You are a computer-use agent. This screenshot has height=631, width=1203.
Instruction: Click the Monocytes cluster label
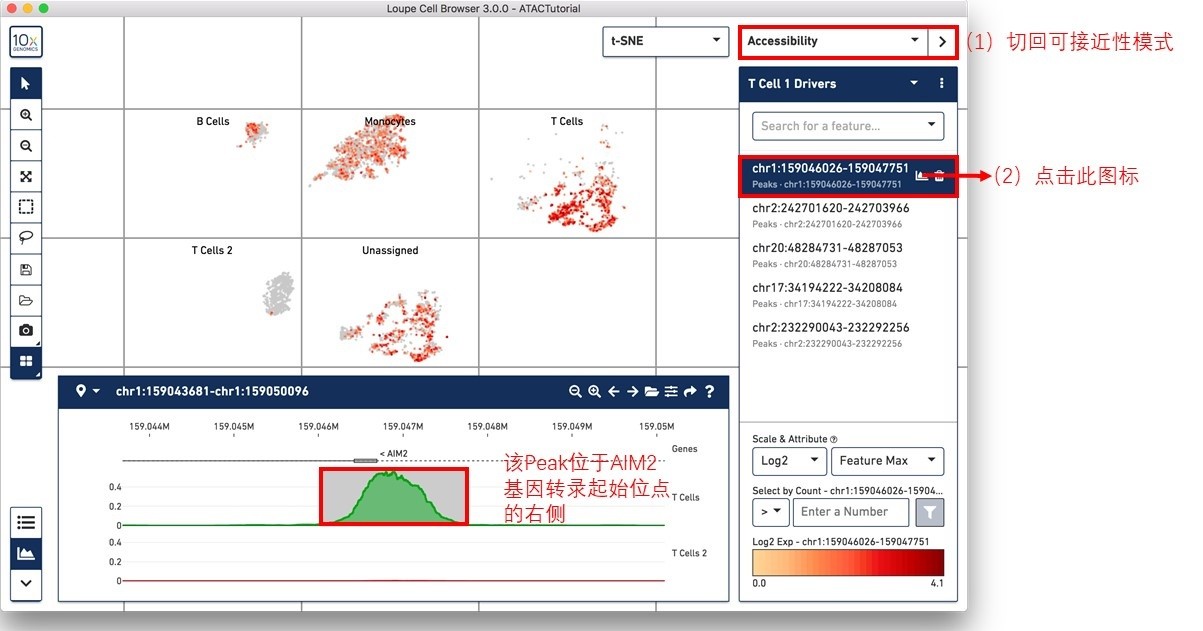[390, 122]
